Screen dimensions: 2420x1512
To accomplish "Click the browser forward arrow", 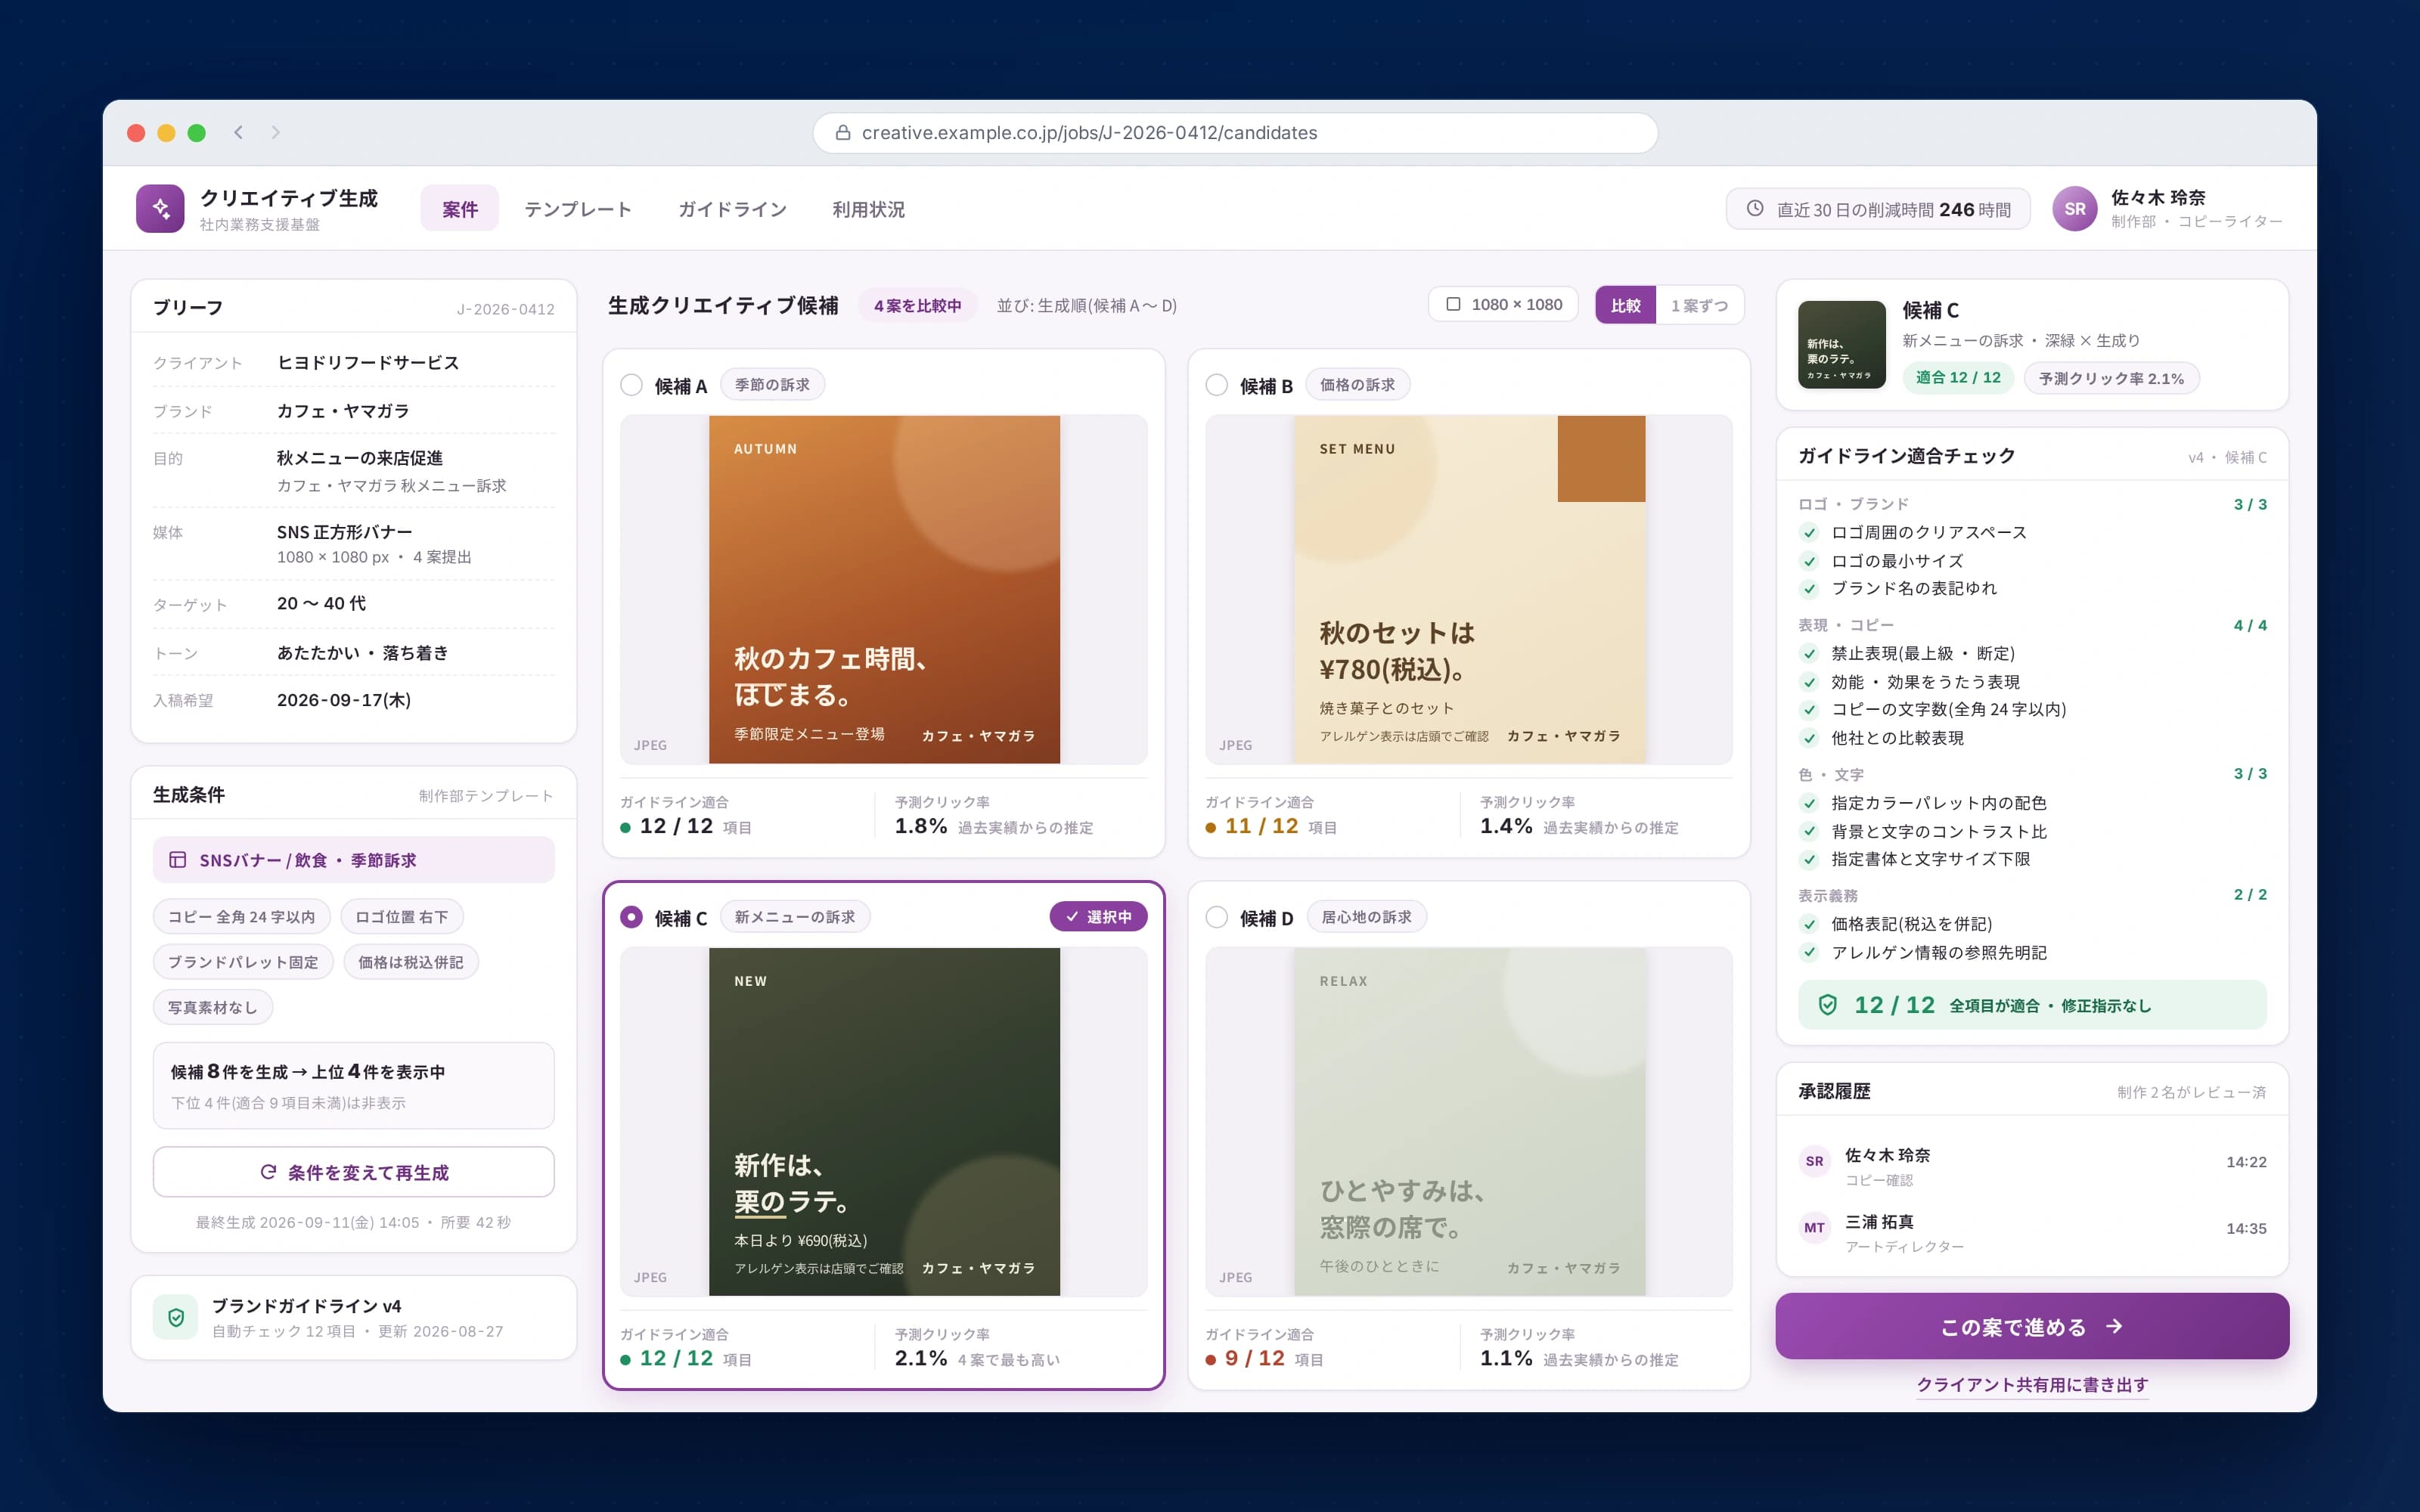I will (x=276, y=132).
